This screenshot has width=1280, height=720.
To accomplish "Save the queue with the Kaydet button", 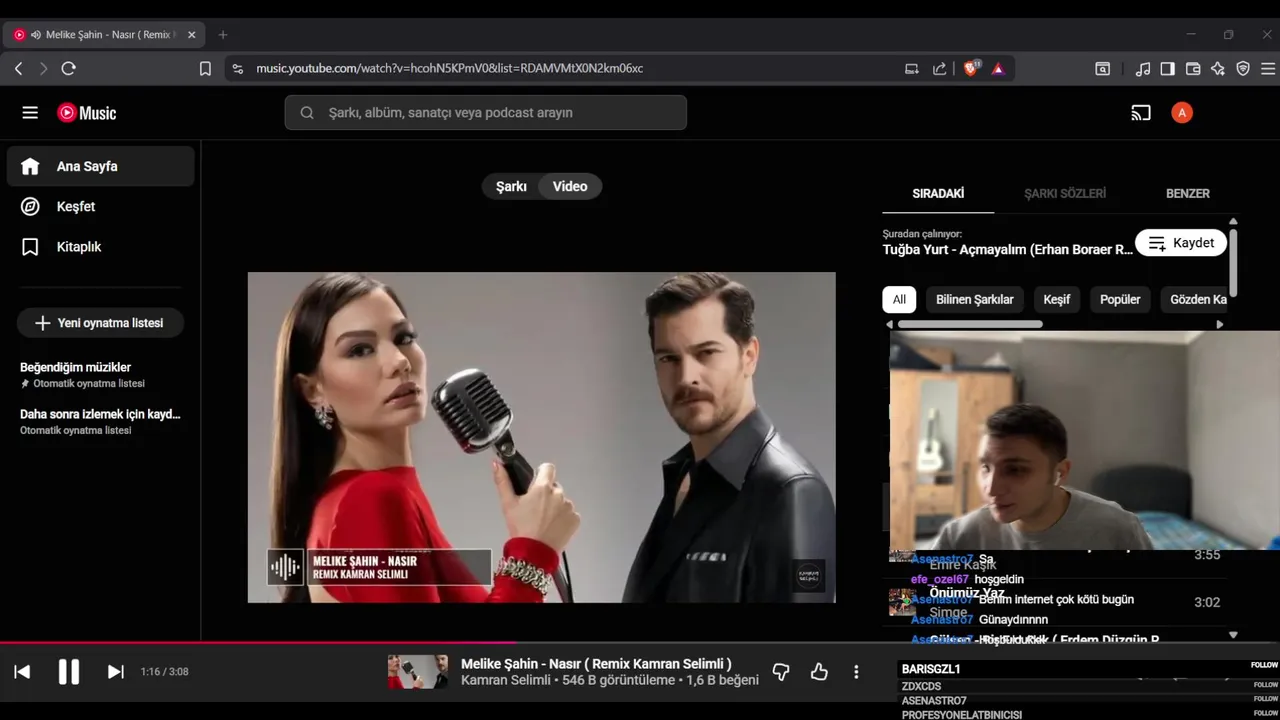I will pos(1181,243).
